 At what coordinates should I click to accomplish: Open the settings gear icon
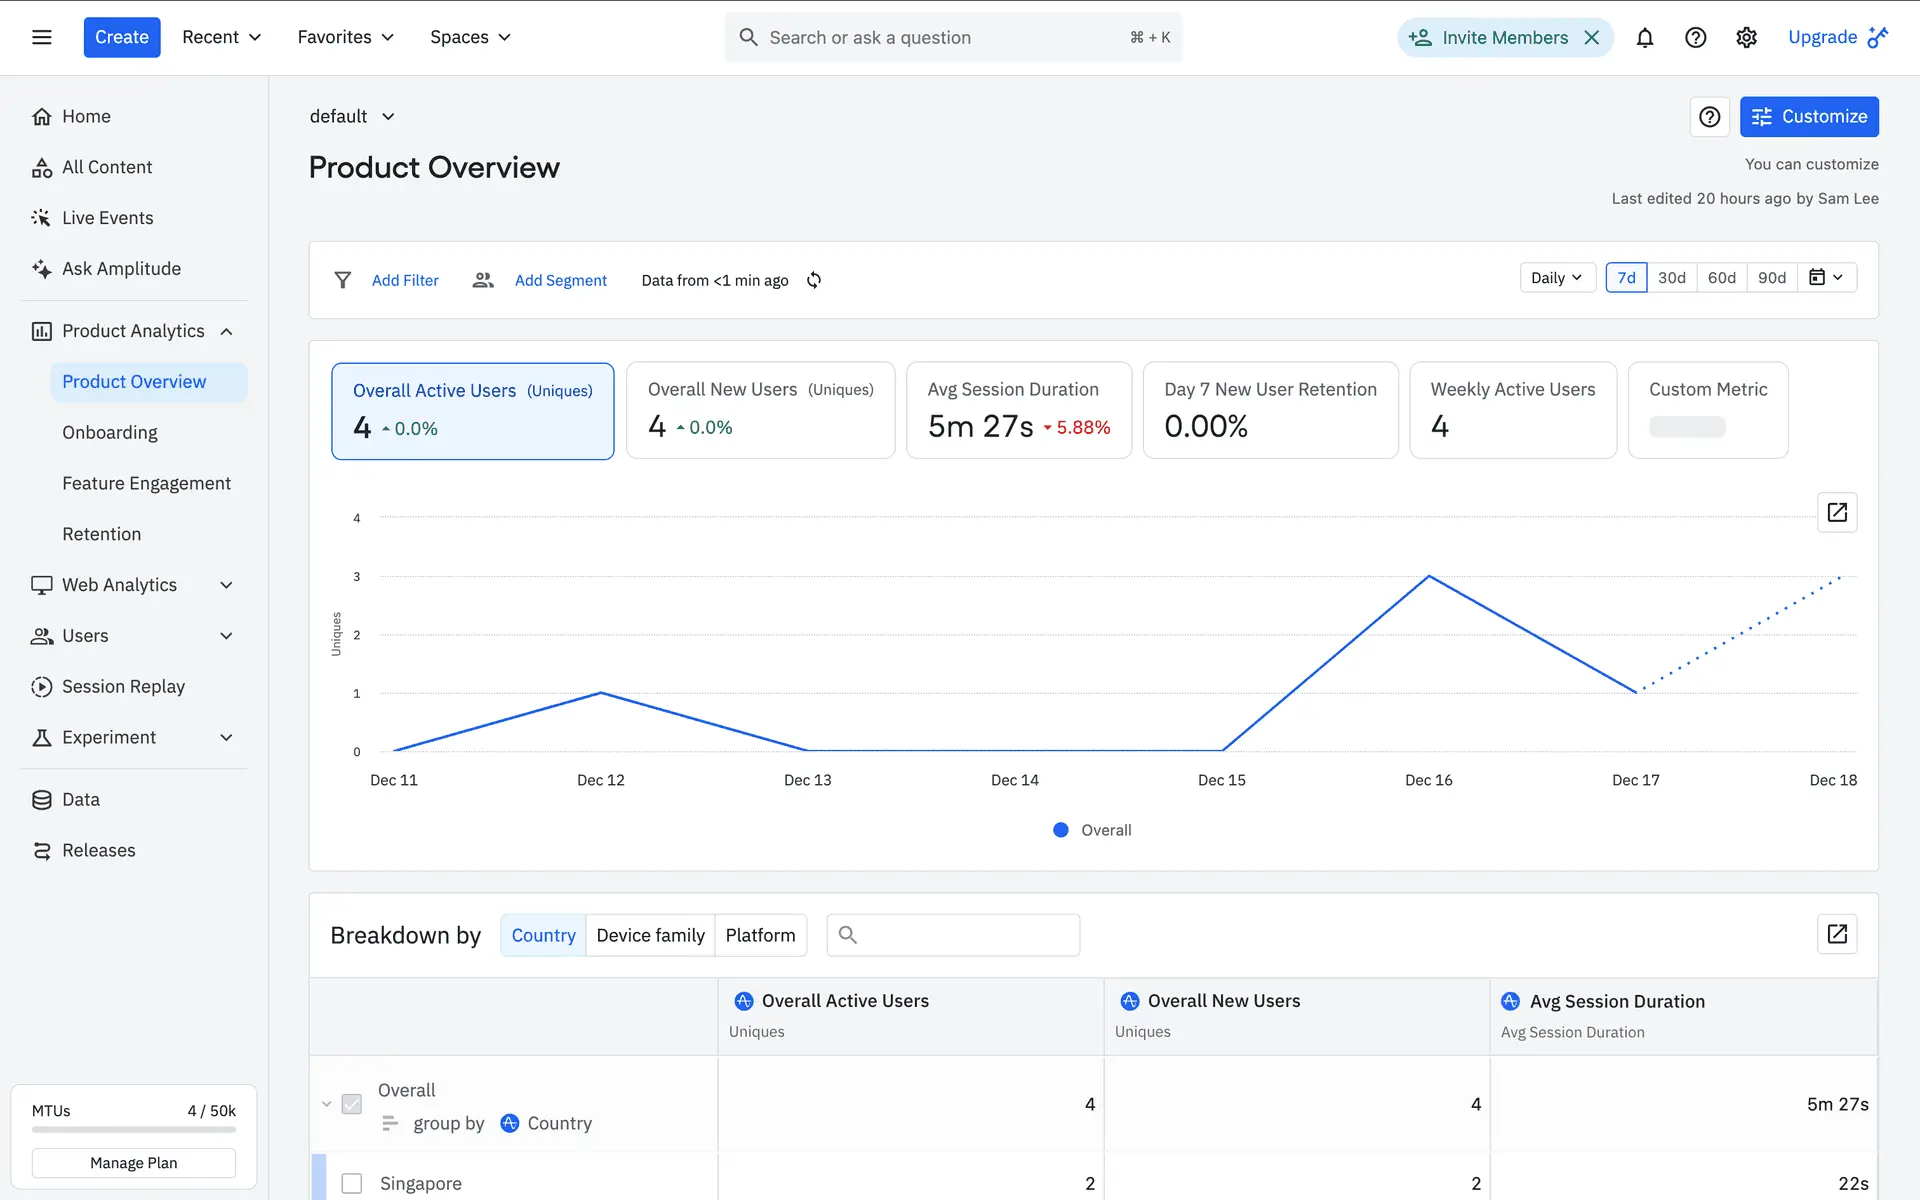tap(1746, 37)
